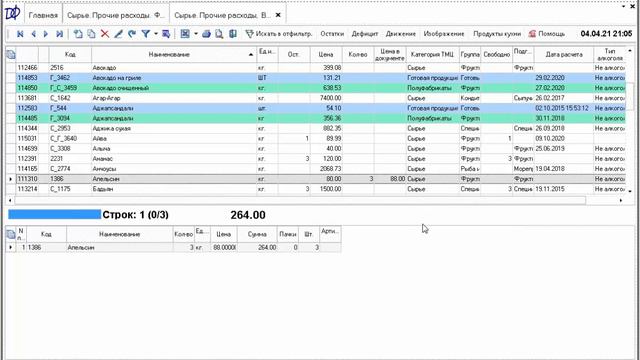Click the grid layout icon in toolbar
Screen dimensions: 640x360
tap(185, 34)
